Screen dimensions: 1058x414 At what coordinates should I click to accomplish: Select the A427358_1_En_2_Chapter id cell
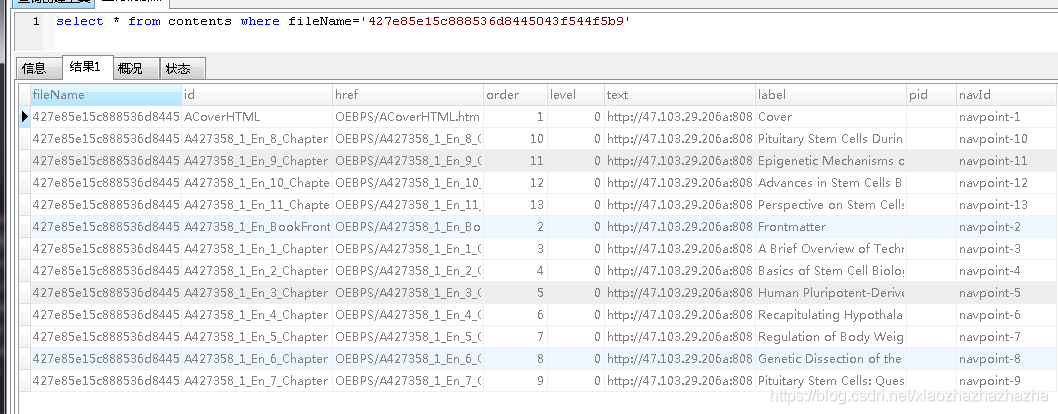point(257,270)
